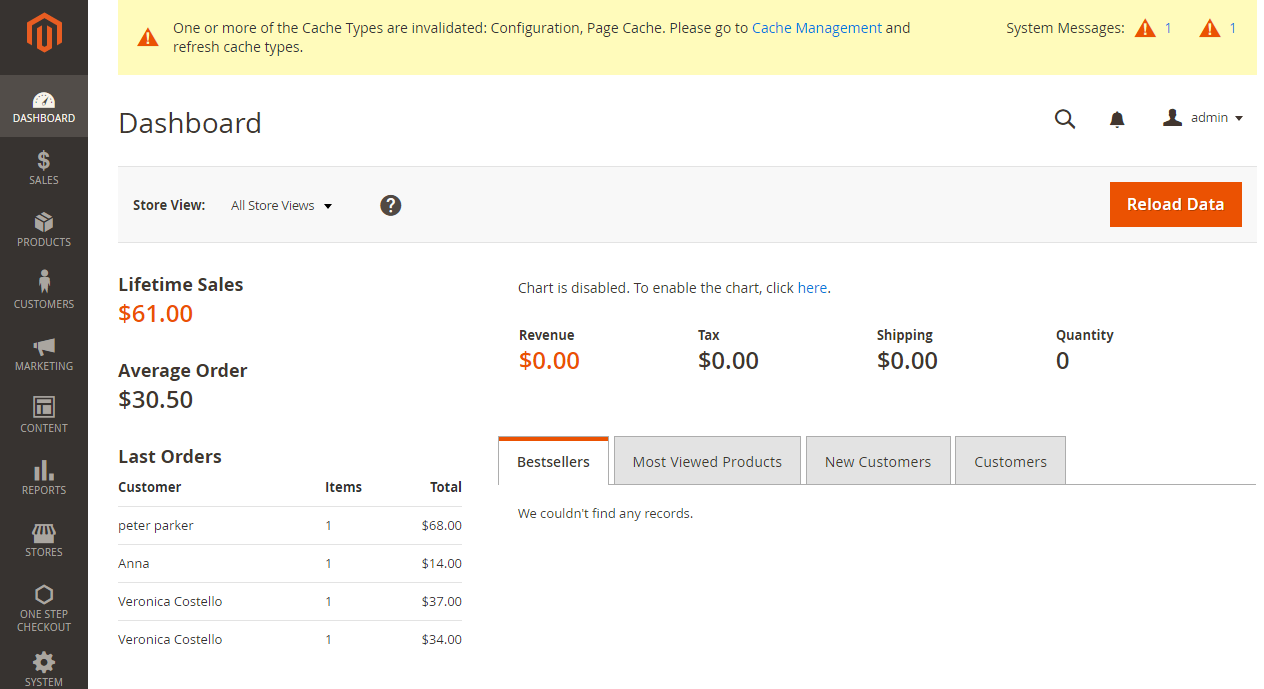1264x689 pixels.
Task: Open the Customers sidebar icon
Action: click(x=44, y=283)
